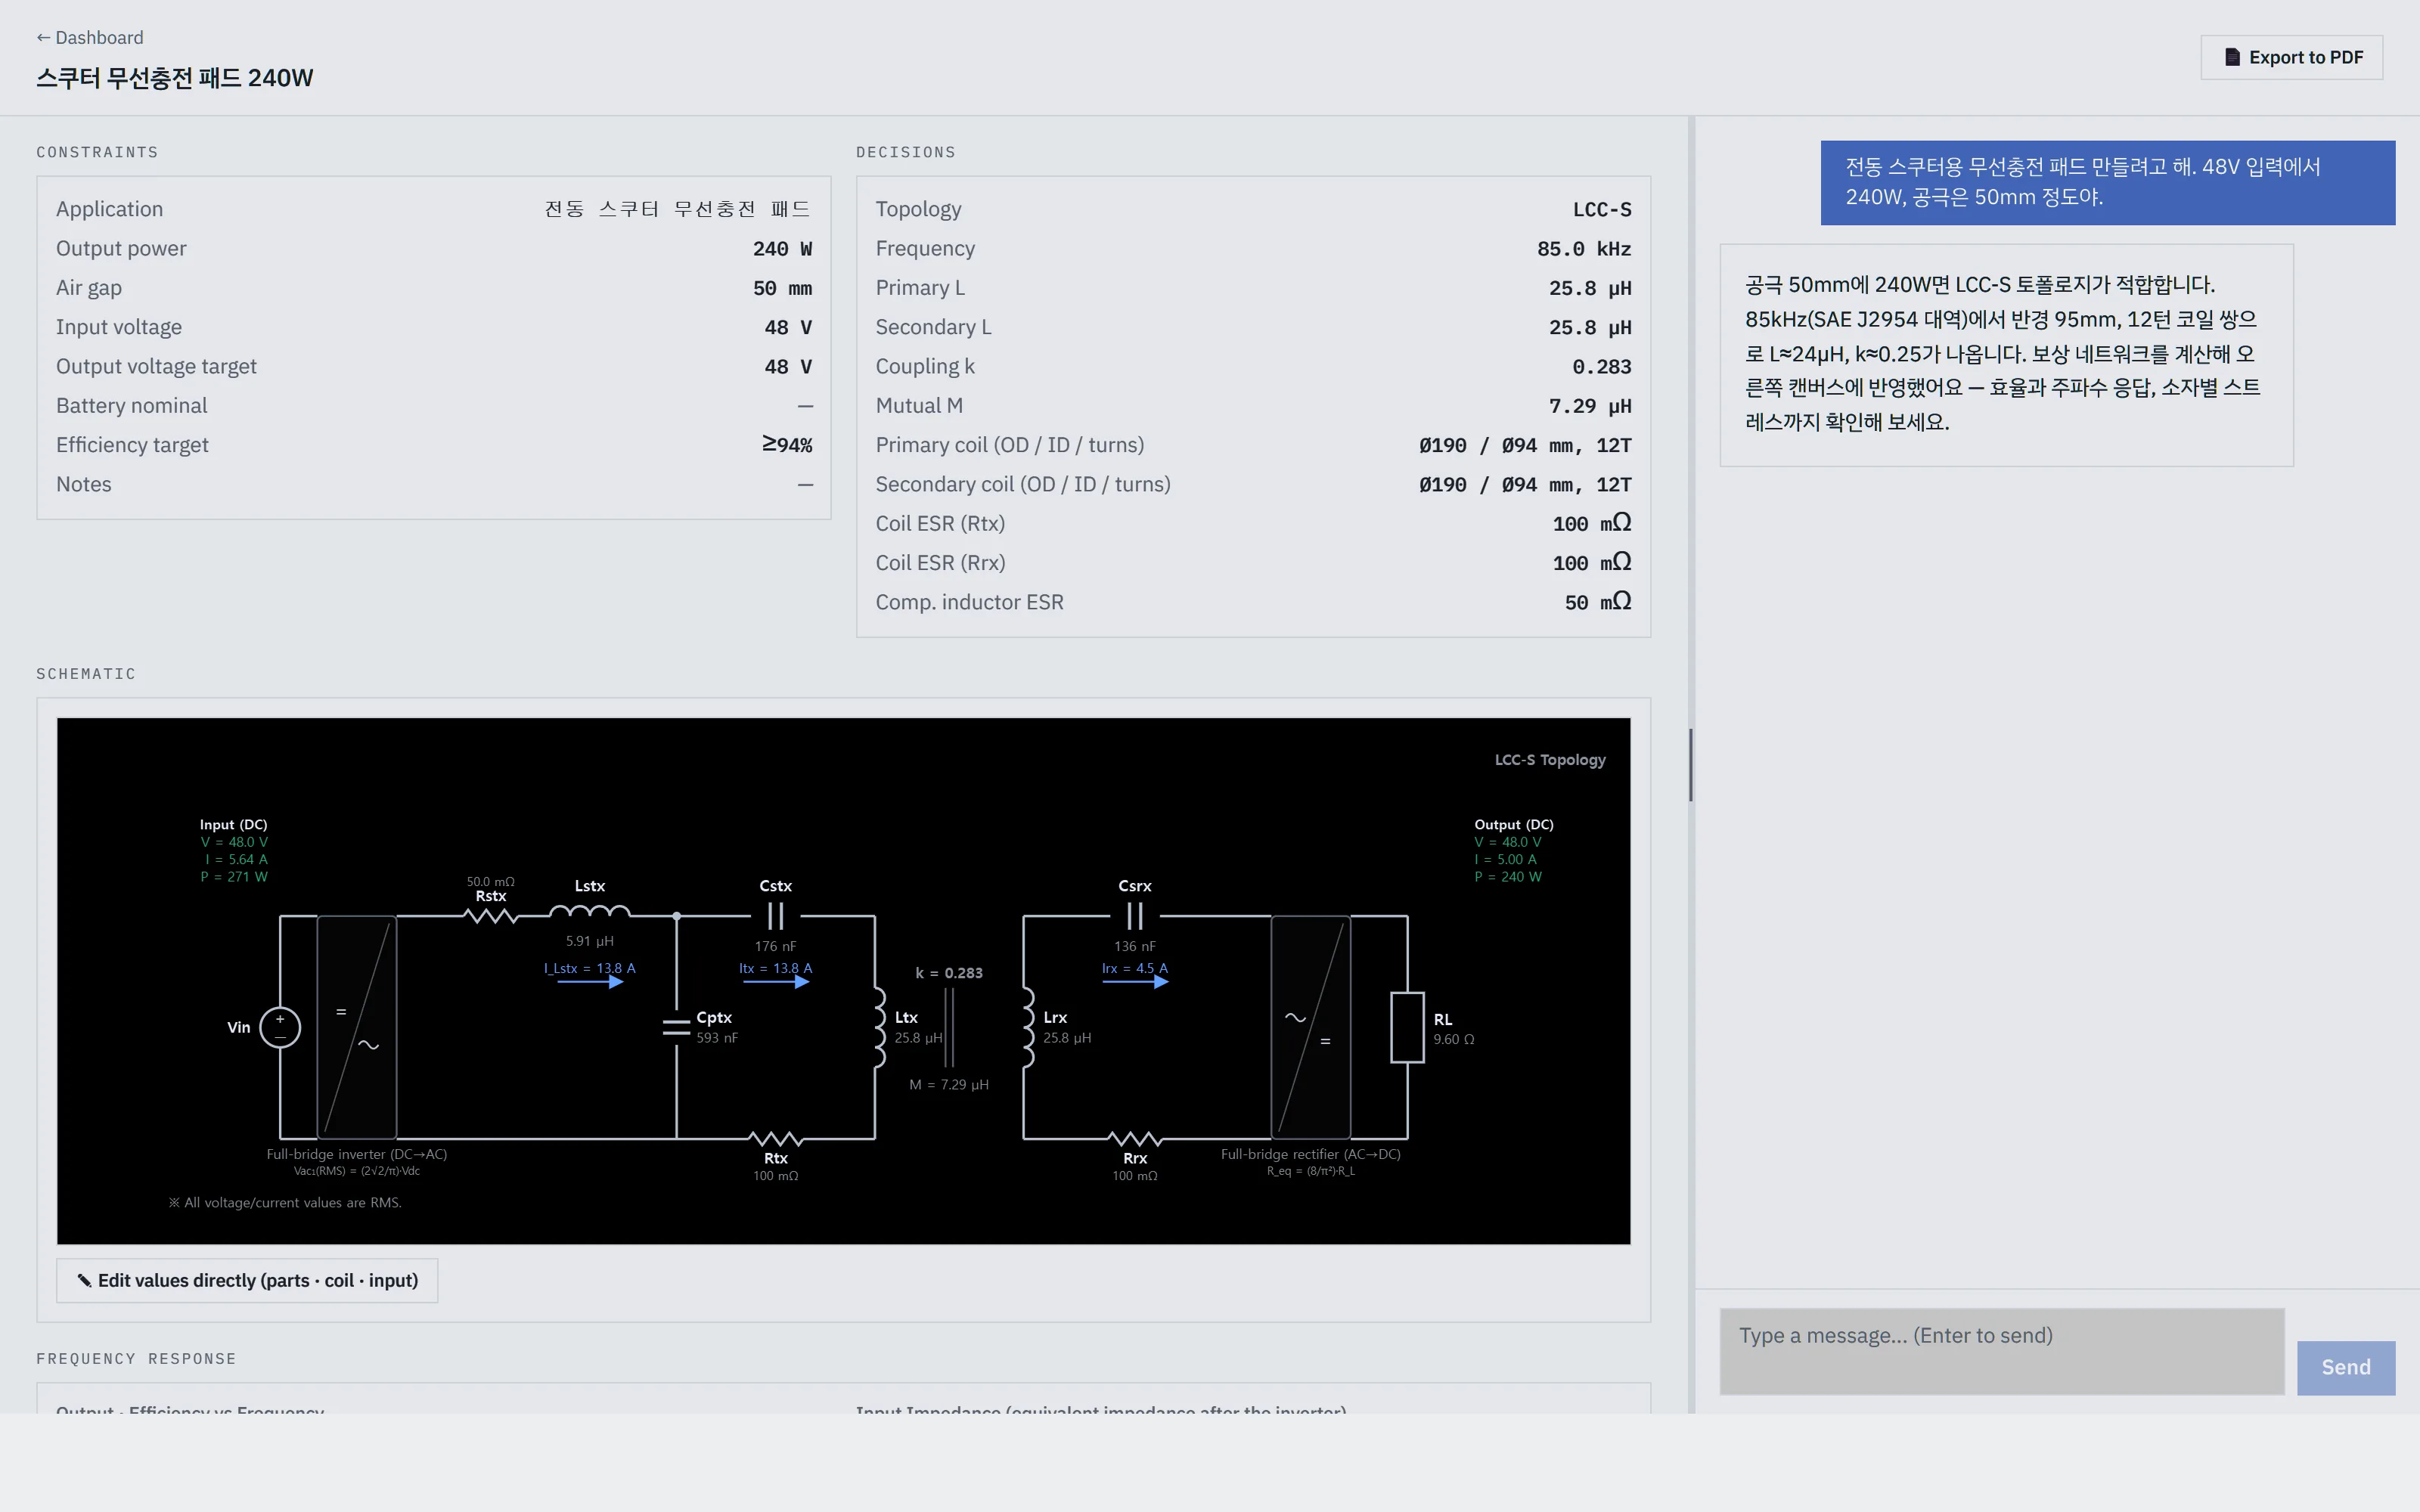Image resolution: width=2420 pixels, height=1512 pixels.
Task: Click the Cstx series capacitor symbol
Action: tap(776, 916)
